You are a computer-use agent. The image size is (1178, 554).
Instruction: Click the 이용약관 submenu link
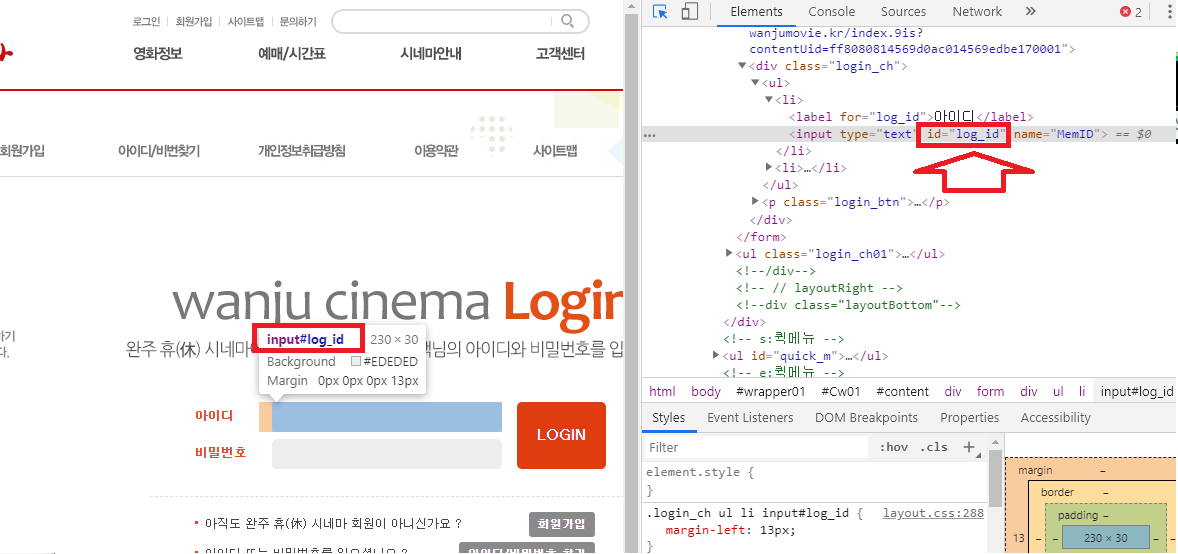[x=436, y=150]
